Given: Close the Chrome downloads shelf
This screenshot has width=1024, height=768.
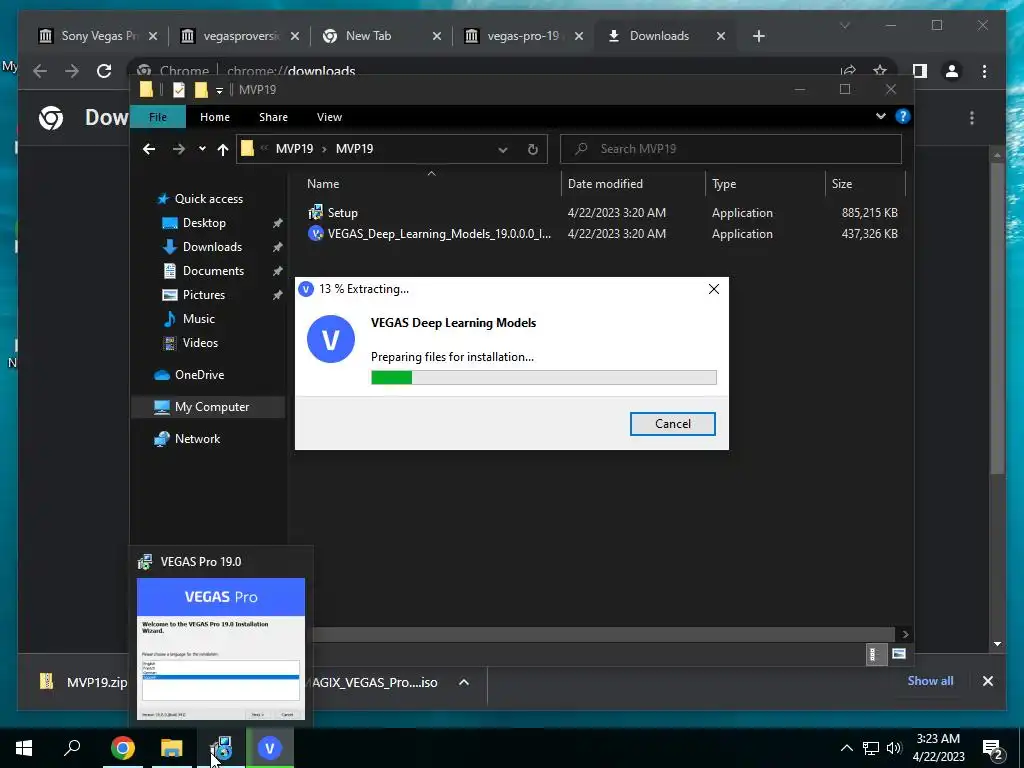Looking at the screenshot, I should (987, 681).
